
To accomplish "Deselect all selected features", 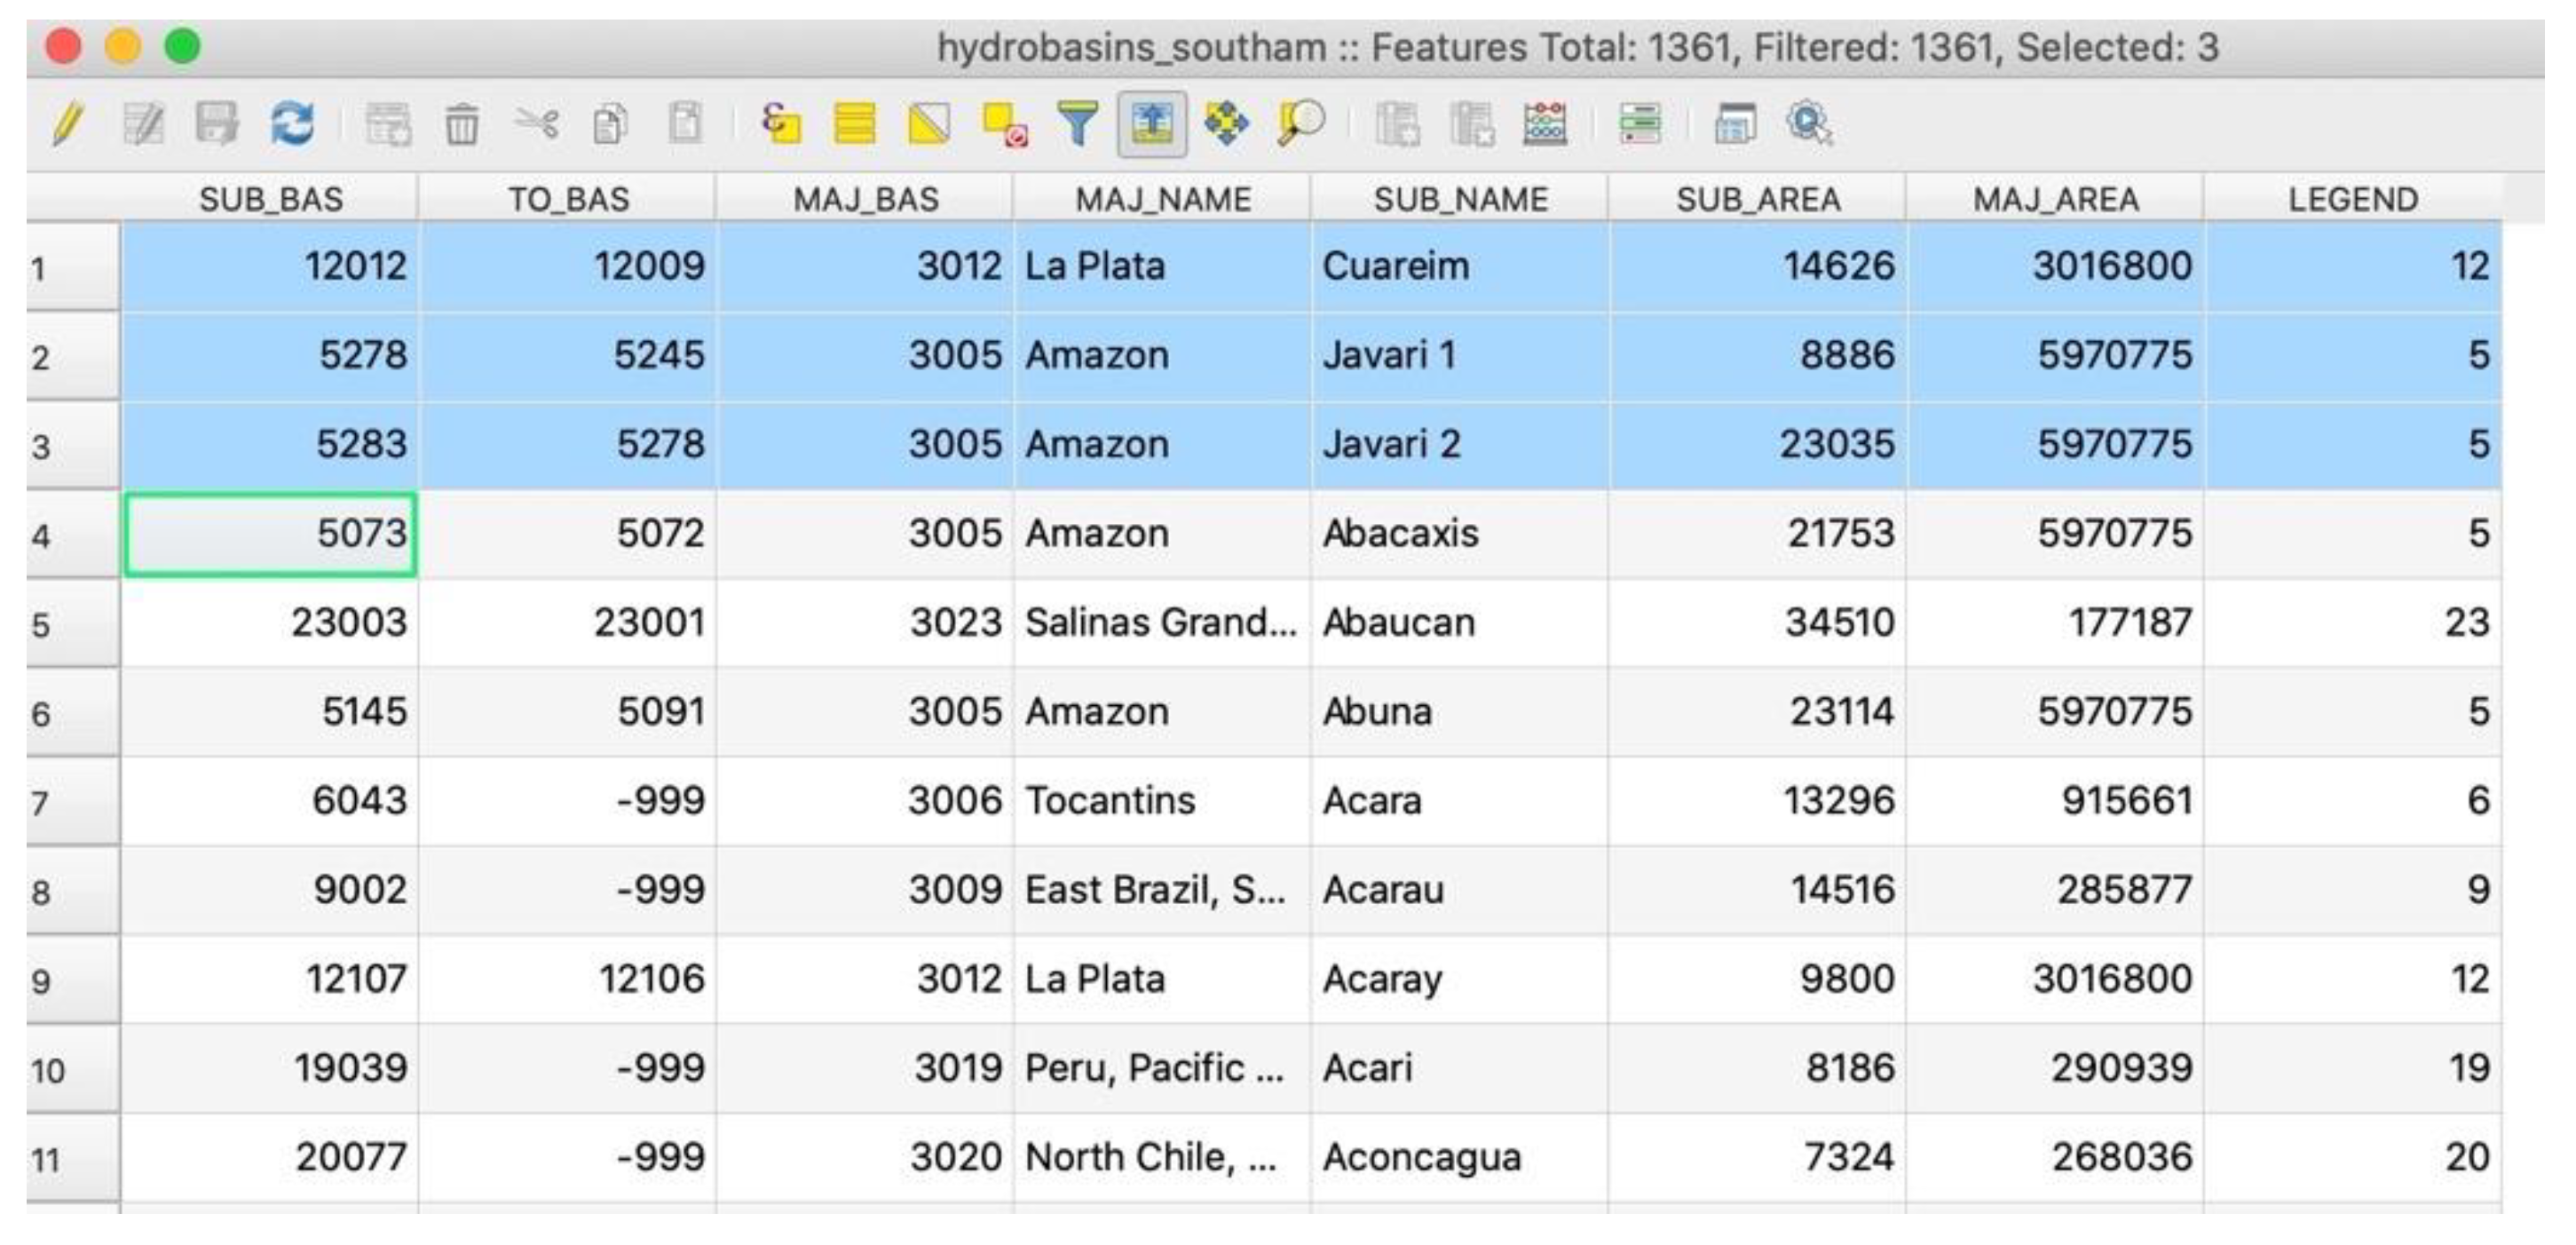I will click(x=1004, y=125).
